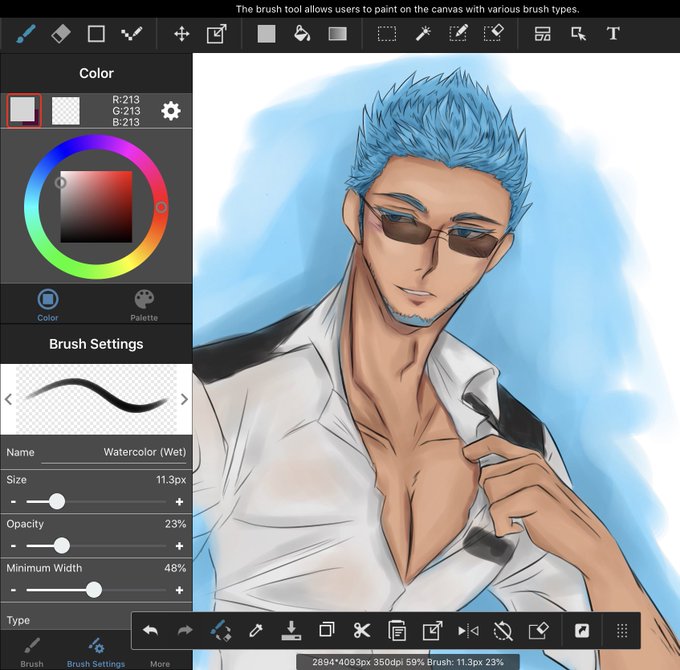Grab the shortcut bar dotted handle
The image size is (680, 670).
point(622,631)
